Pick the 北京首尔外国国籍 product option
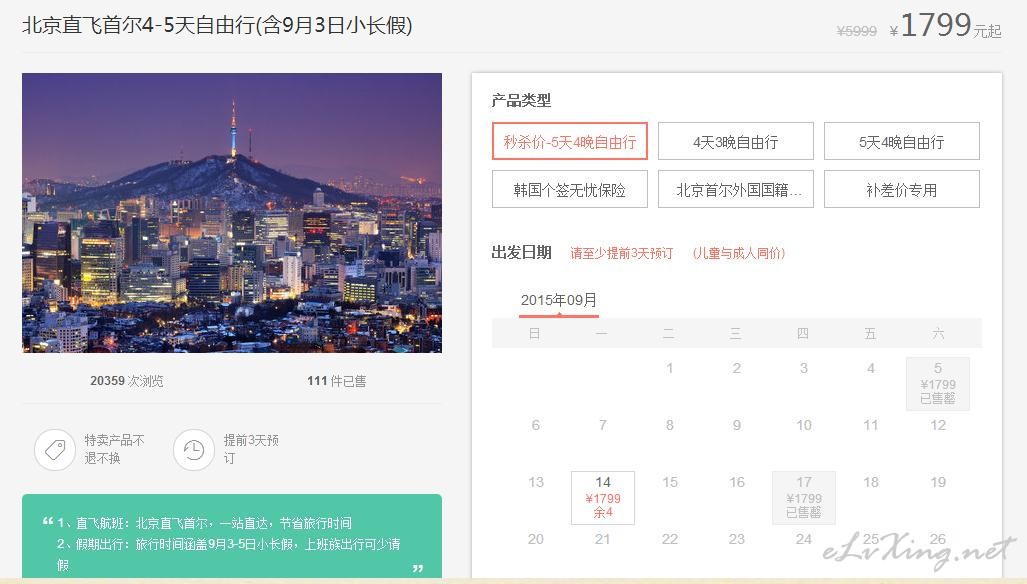The image size is (1027, 584). pos(736,189)
